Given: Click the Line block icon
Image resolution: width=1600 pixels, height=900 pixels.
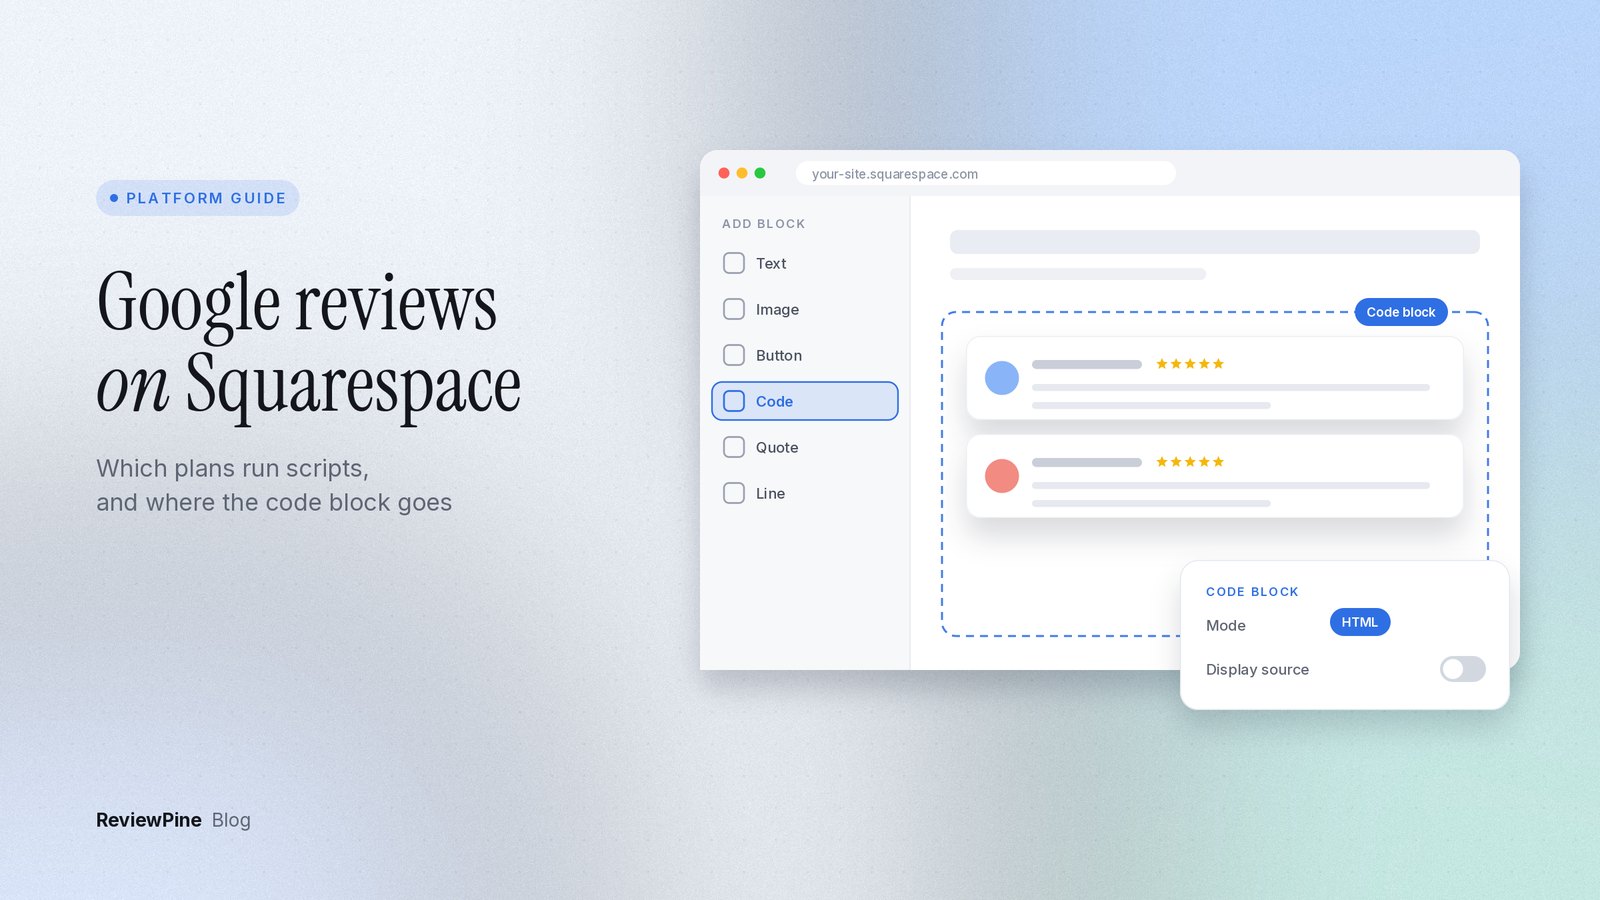Looking at the screenshot, I should click(734, 493).
